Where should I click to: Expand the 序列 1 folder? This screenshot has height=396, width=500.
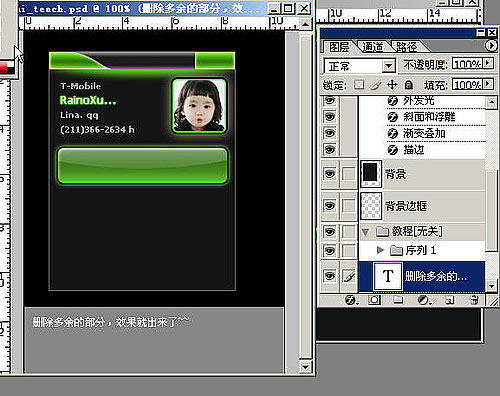pos(380,250)
